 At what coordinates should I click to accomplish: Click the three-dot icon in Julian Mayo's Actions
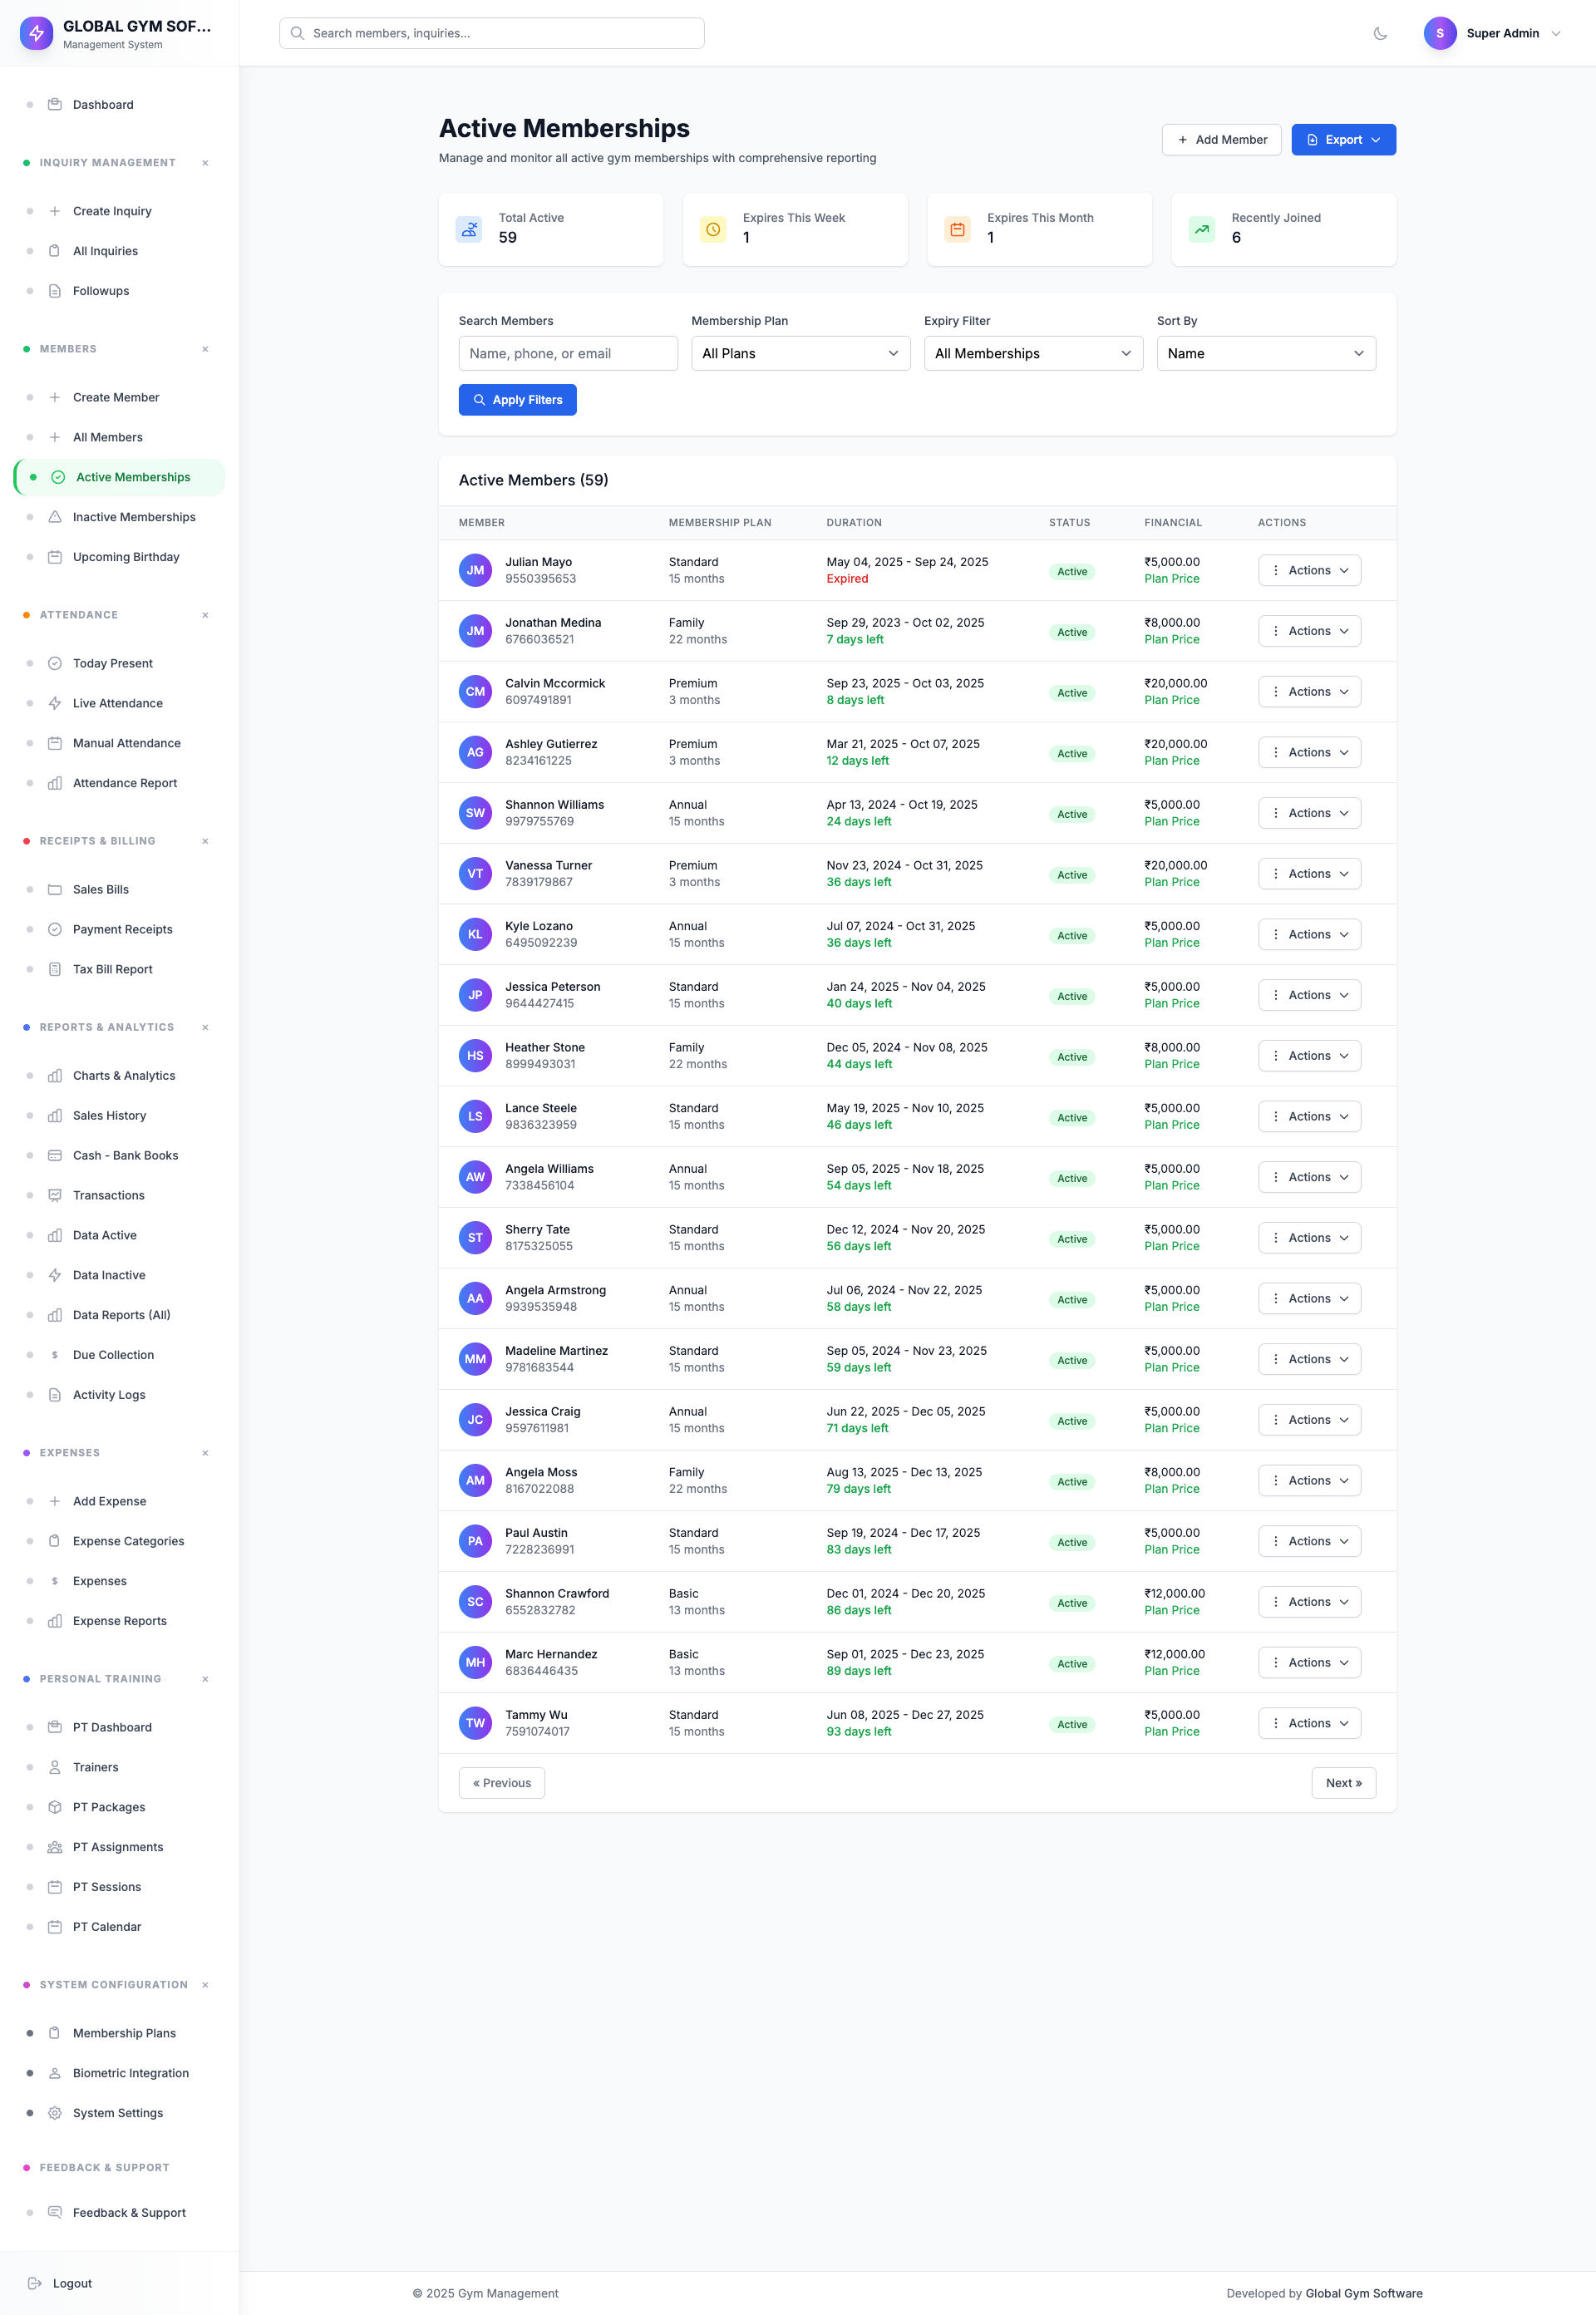(1276, 570)
